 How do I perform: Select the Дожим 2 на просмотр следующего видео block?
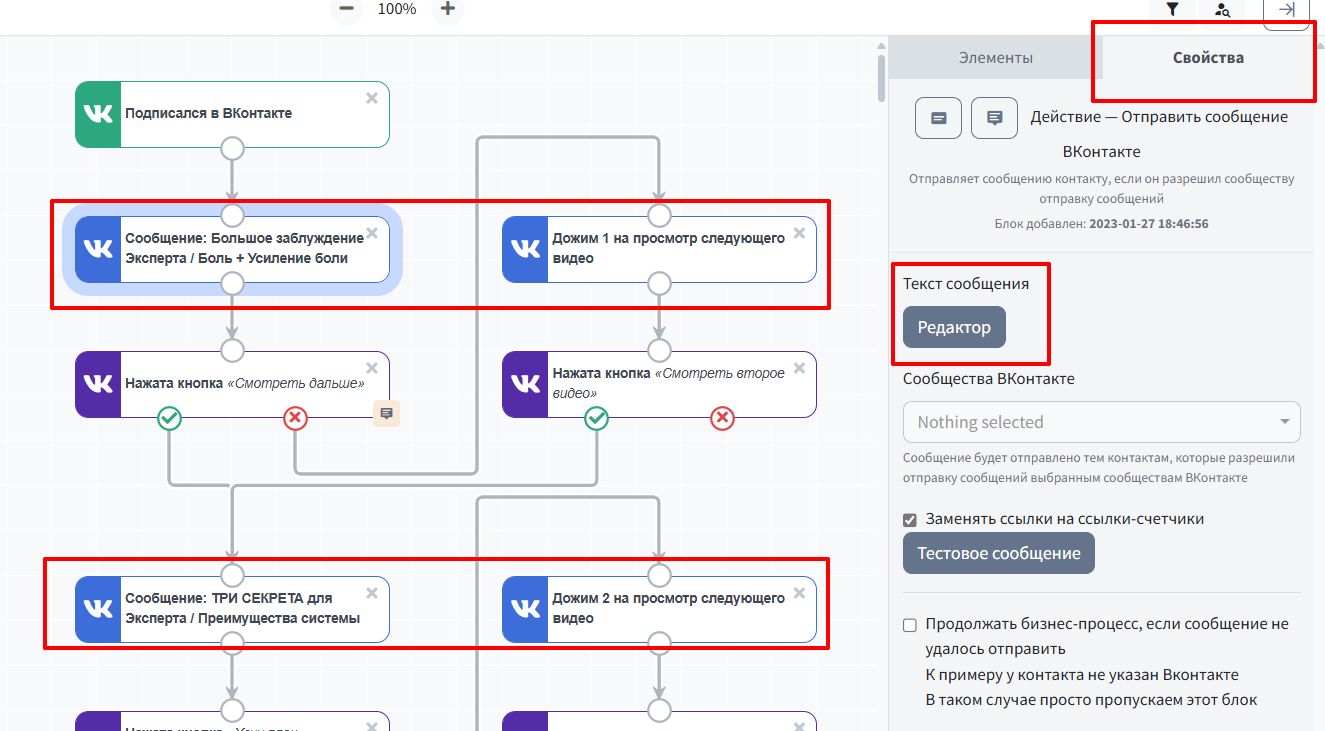pyautogui.click(x=659, y=609)
